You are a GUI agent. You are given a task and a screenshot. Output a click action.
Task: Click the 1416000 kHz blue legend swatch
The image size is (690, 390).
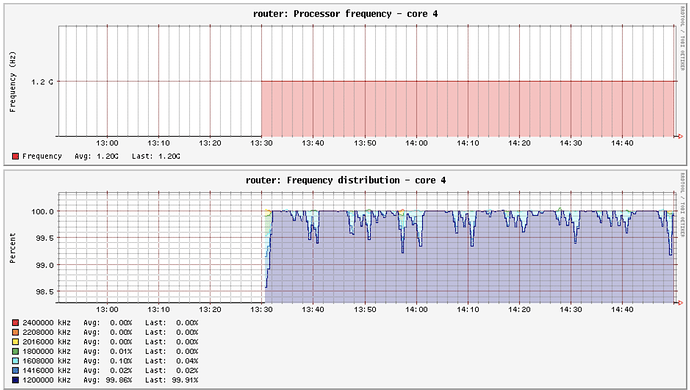(15, 371)
